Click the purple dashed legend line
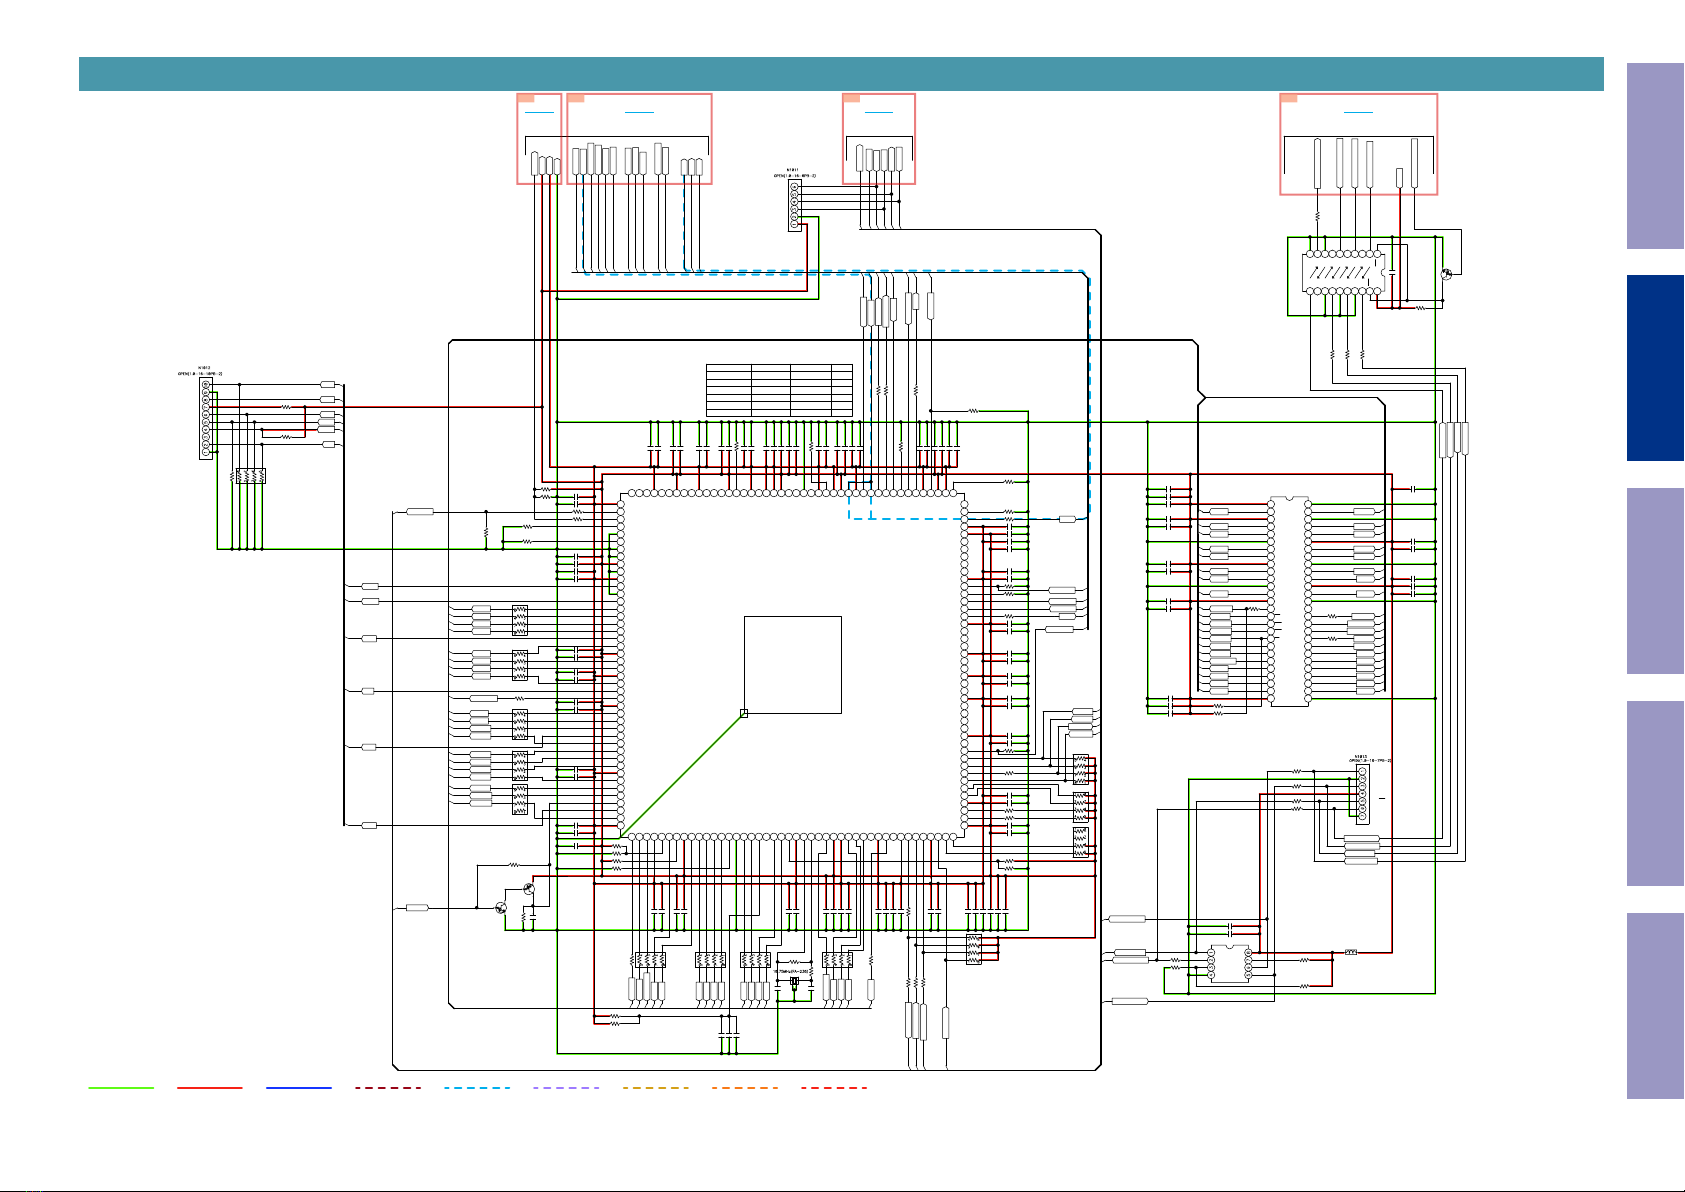 point(566,1087)
